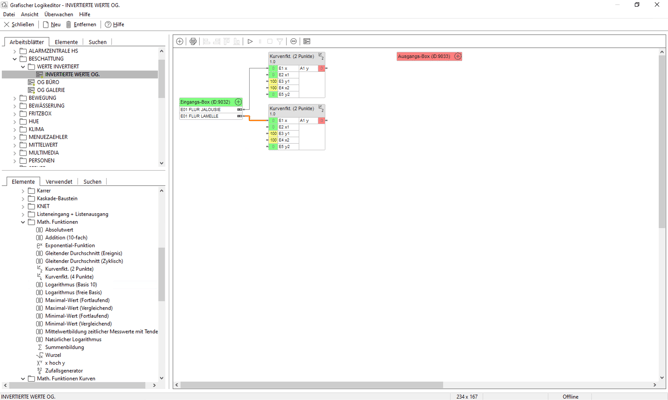Select the MULTIMEDIA folder
This screenshot has width=668, height=400.
[x=43, y=153]
